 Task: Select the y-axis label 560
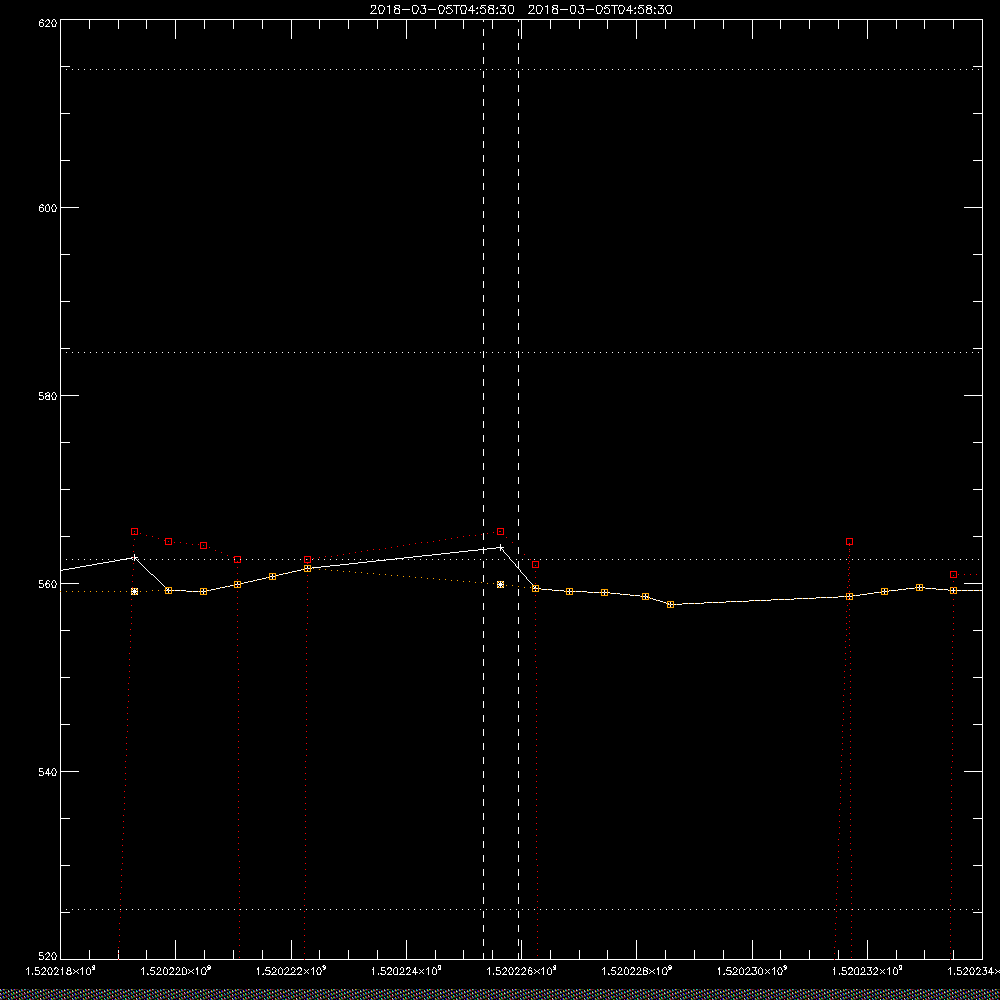pos(48,584)
